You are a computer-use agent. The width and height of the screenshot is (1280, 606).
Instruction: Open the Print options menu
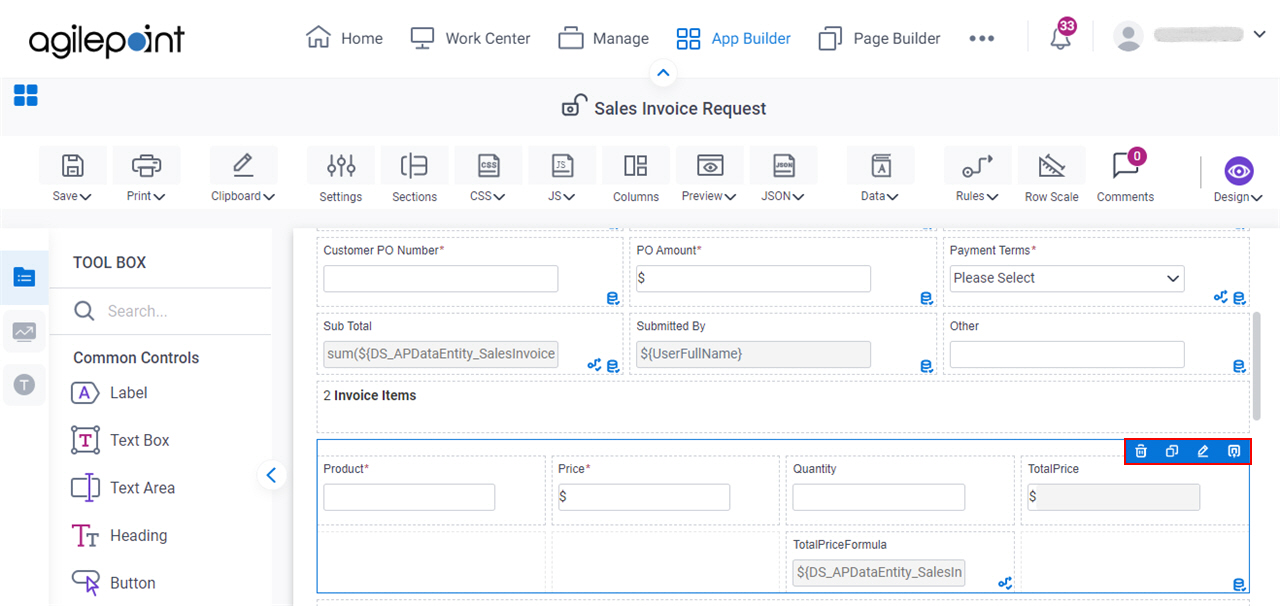(146, 176)
